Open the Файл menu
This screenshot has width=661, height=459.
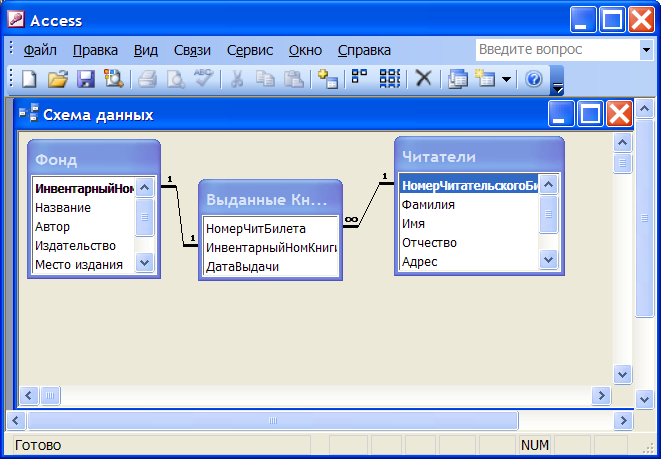(40, 51)
